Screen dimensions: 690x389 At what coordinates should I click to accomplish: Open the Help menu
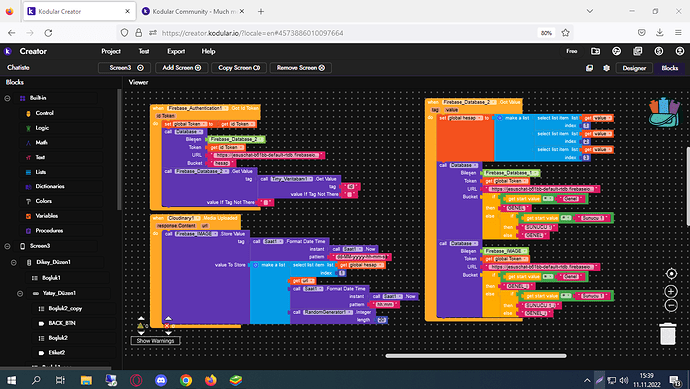208,51
